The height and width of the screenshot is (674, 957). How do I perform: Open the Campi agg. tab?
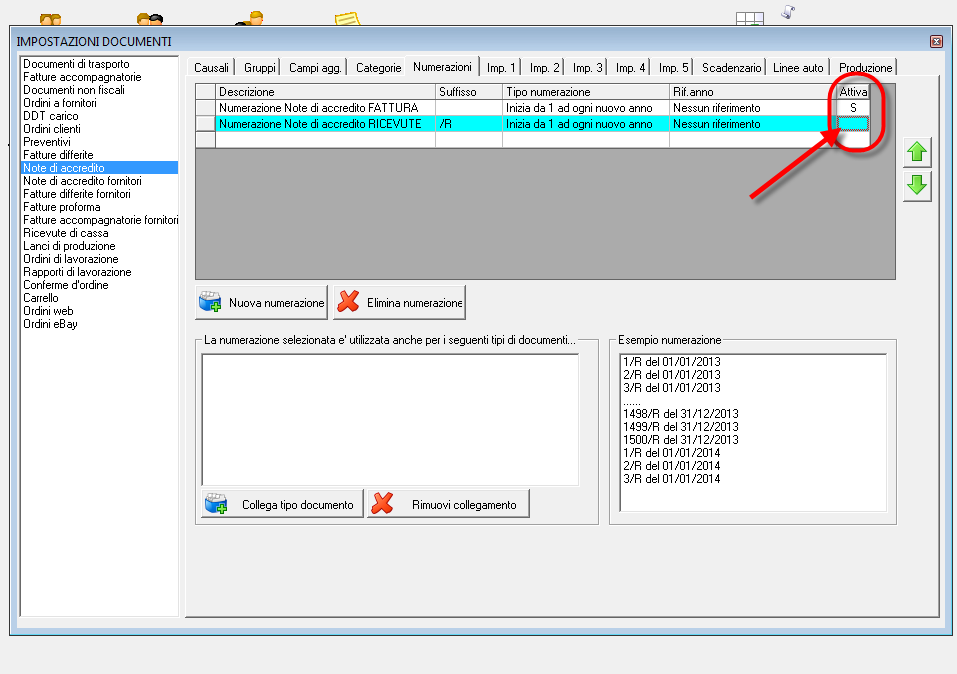pyautogui.click(x=315, y=68)
